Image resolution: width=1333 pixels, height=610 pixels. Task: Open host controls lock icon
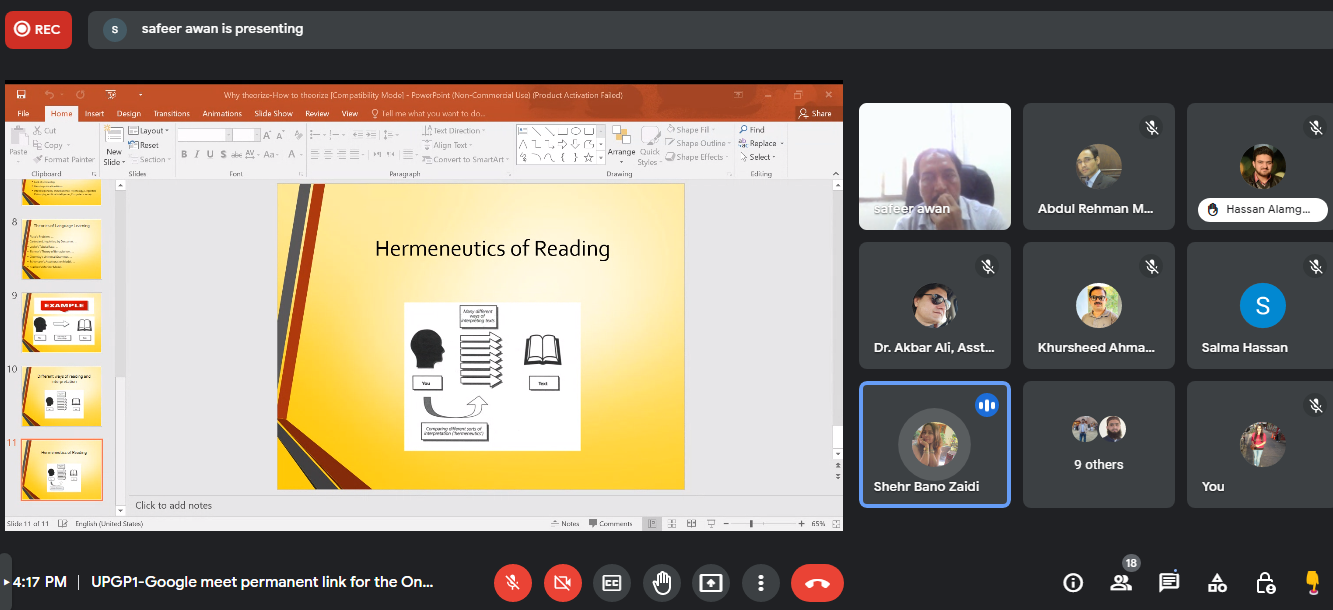click(1265, 583)
